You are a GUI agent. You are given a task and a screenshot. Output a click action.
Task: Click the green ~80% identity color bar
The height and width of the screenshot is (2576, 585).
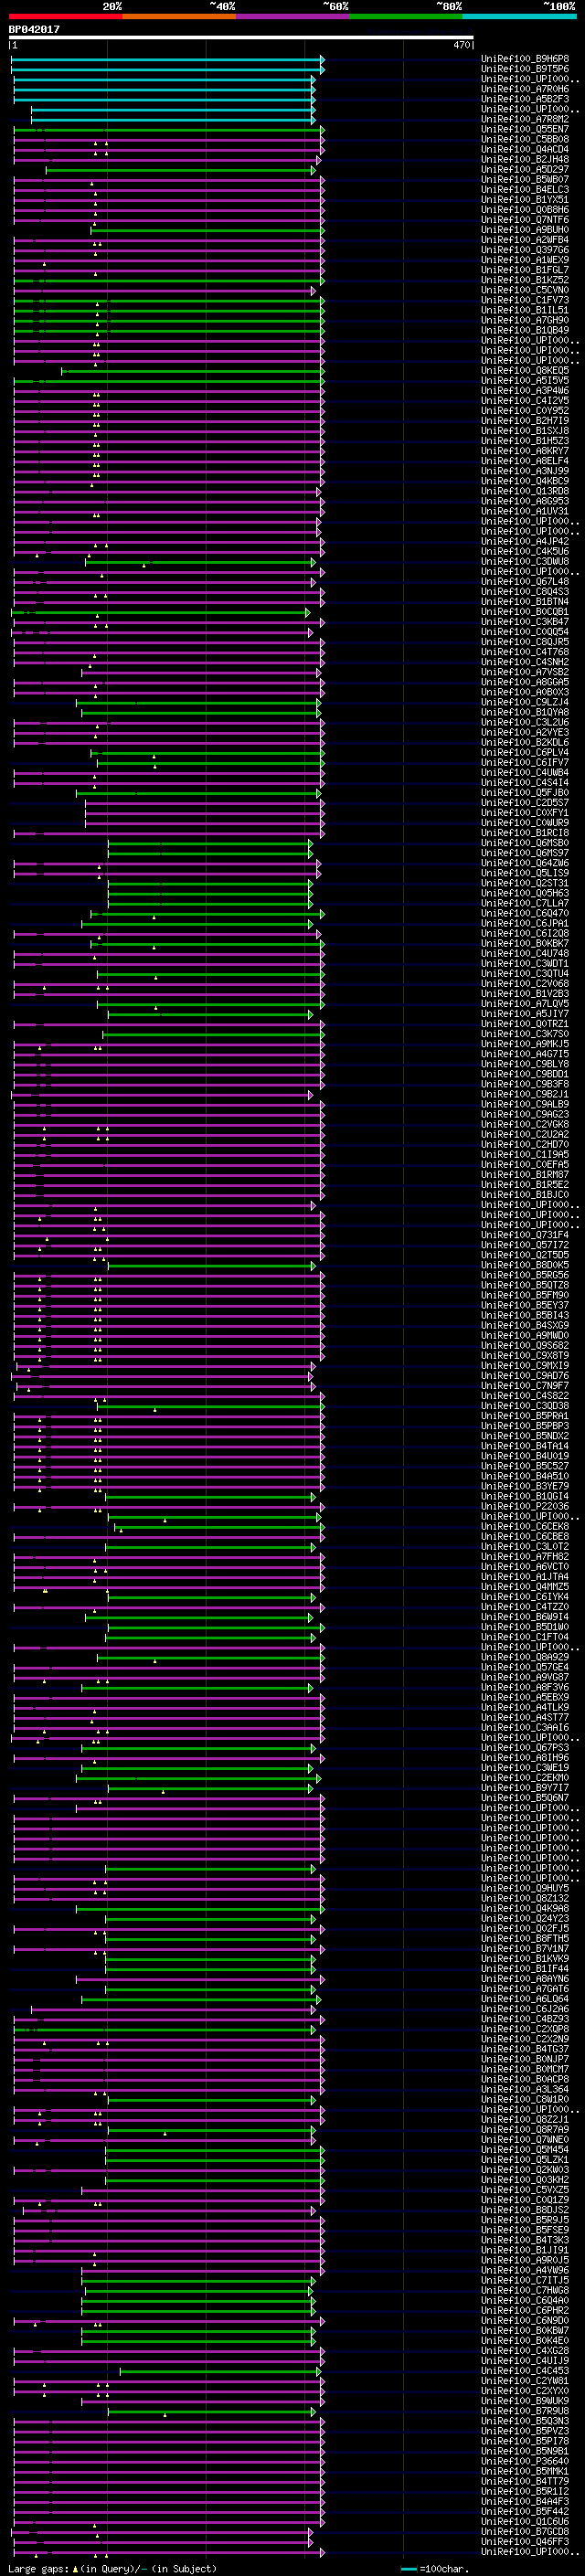tap(406, 16)
